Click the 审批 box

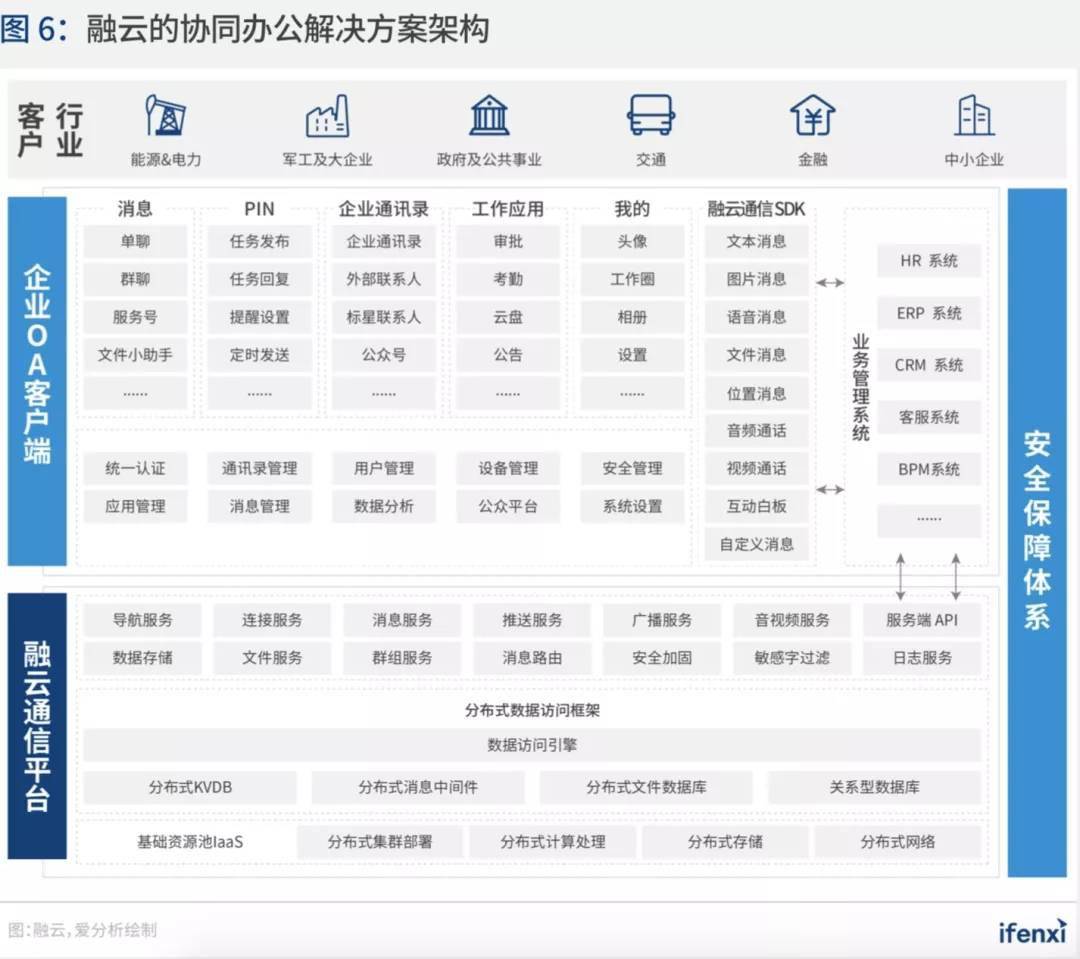coord(508,241)
